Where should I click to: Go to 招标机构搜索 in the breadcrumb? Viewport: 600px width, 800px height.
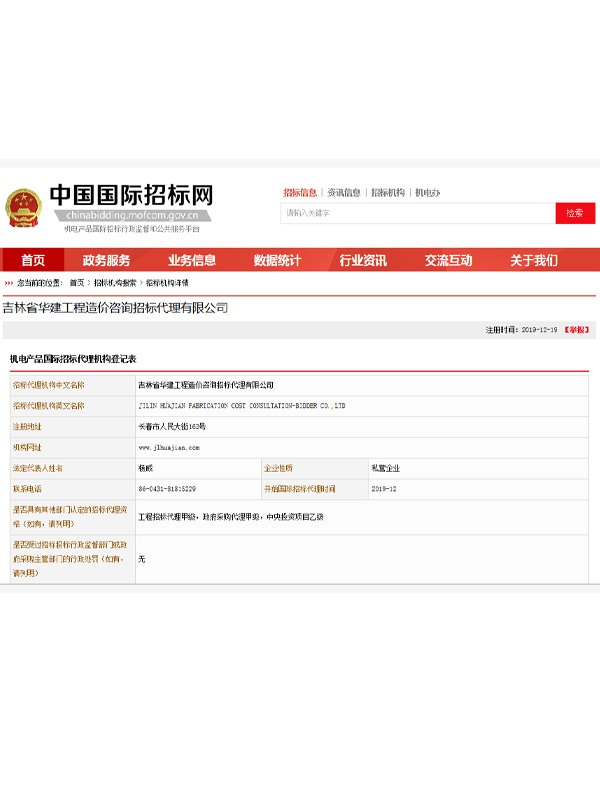(115, 283)
